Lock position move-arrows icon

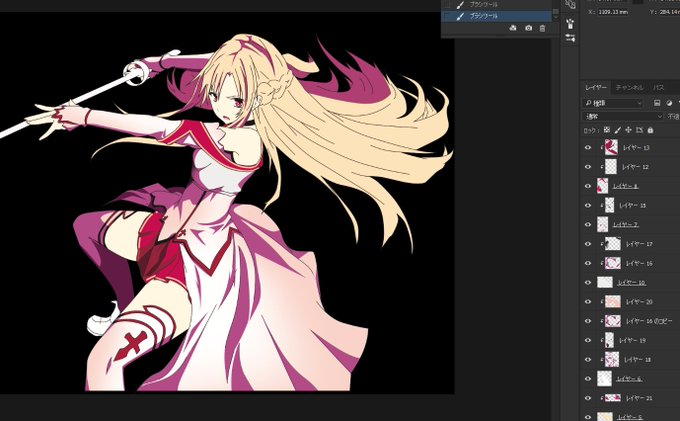click(x=628, y=130)
